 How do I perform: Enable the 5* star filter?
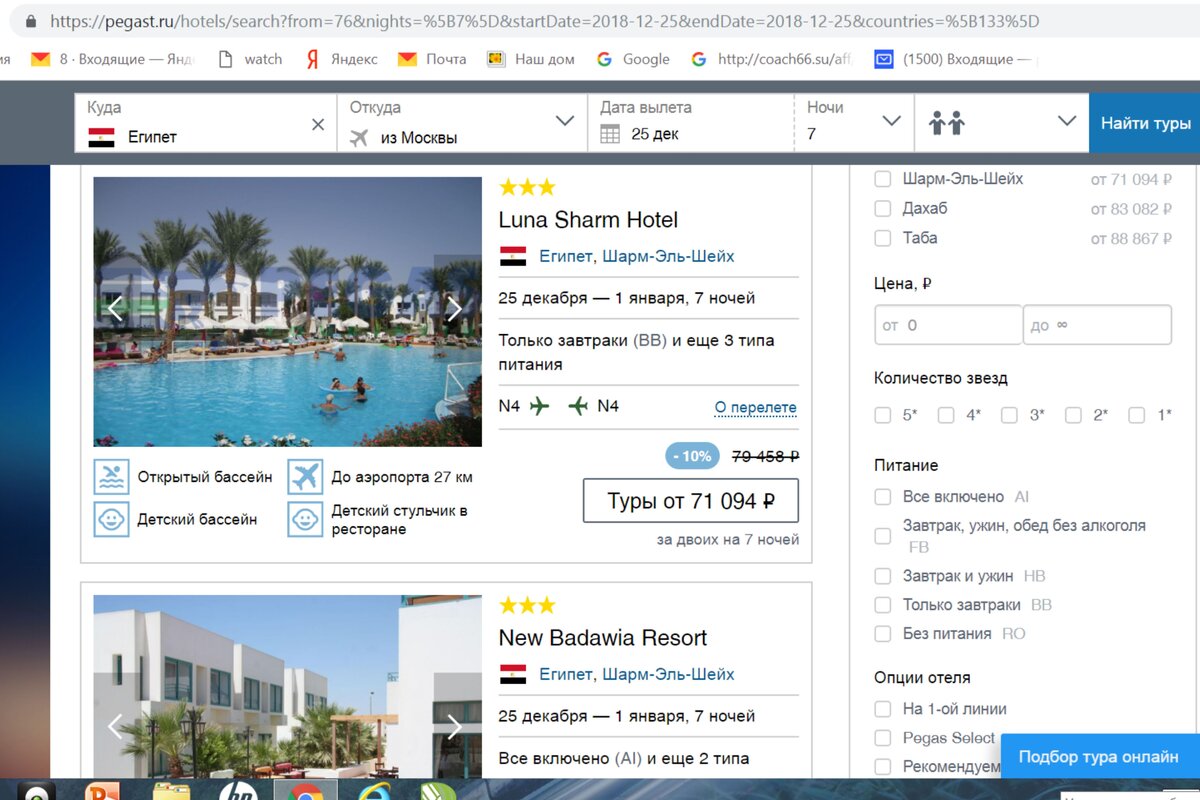pyautogui.click(x=883, y=415)
